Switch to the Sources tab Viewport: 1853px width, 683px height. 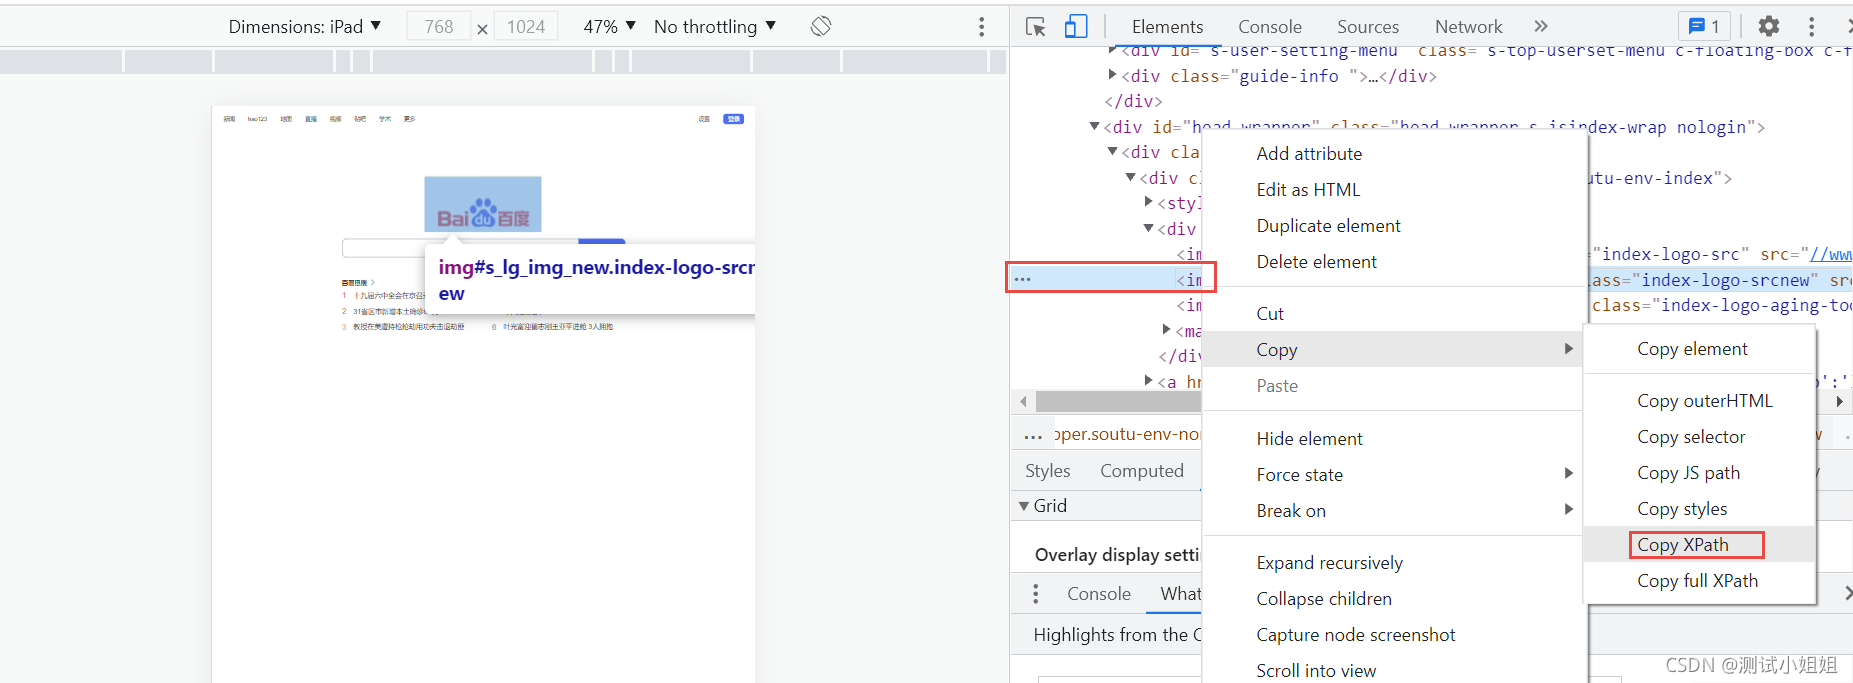(1368, 27)
